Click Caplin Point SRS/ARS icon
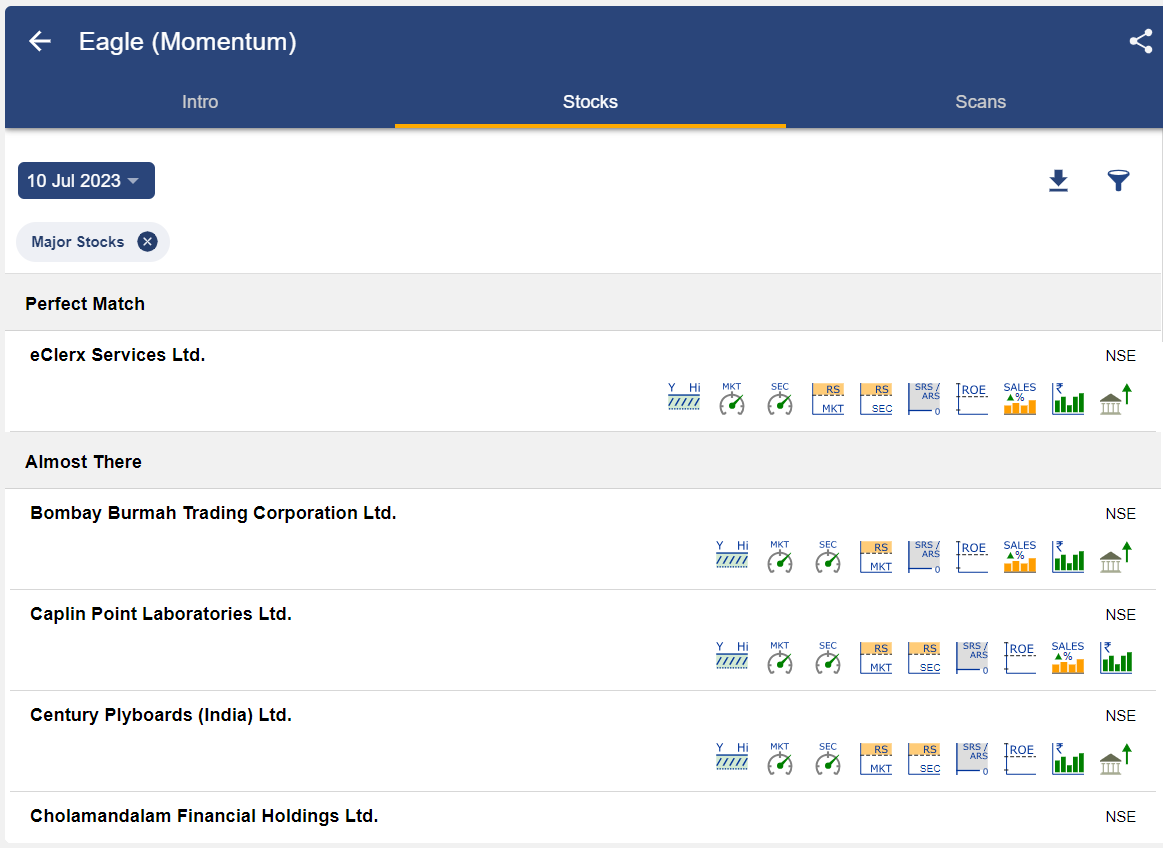The image size is (1163, 848). 972,657
